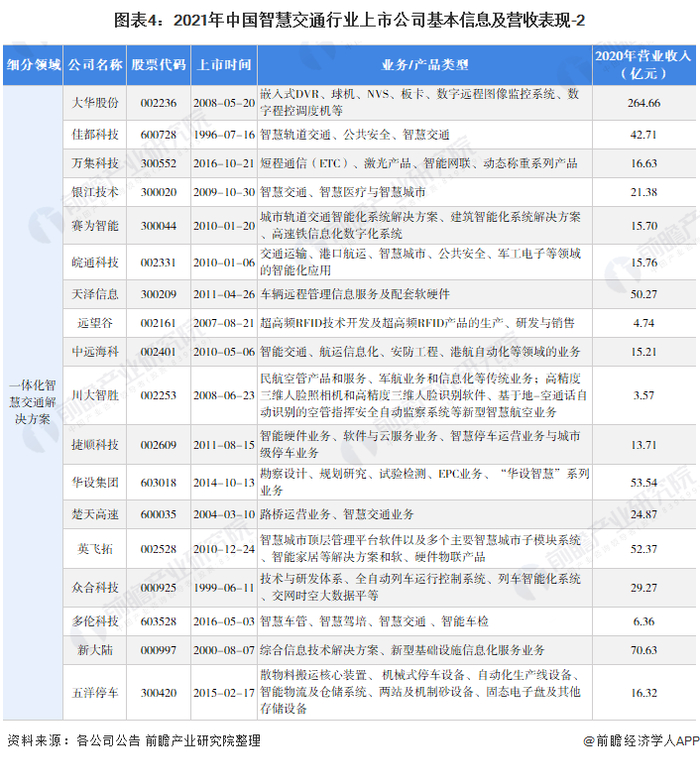Click the 资料来源 source note
This screenshot has height=761, width=700.
pyautogui.click(x=133, y=741)
